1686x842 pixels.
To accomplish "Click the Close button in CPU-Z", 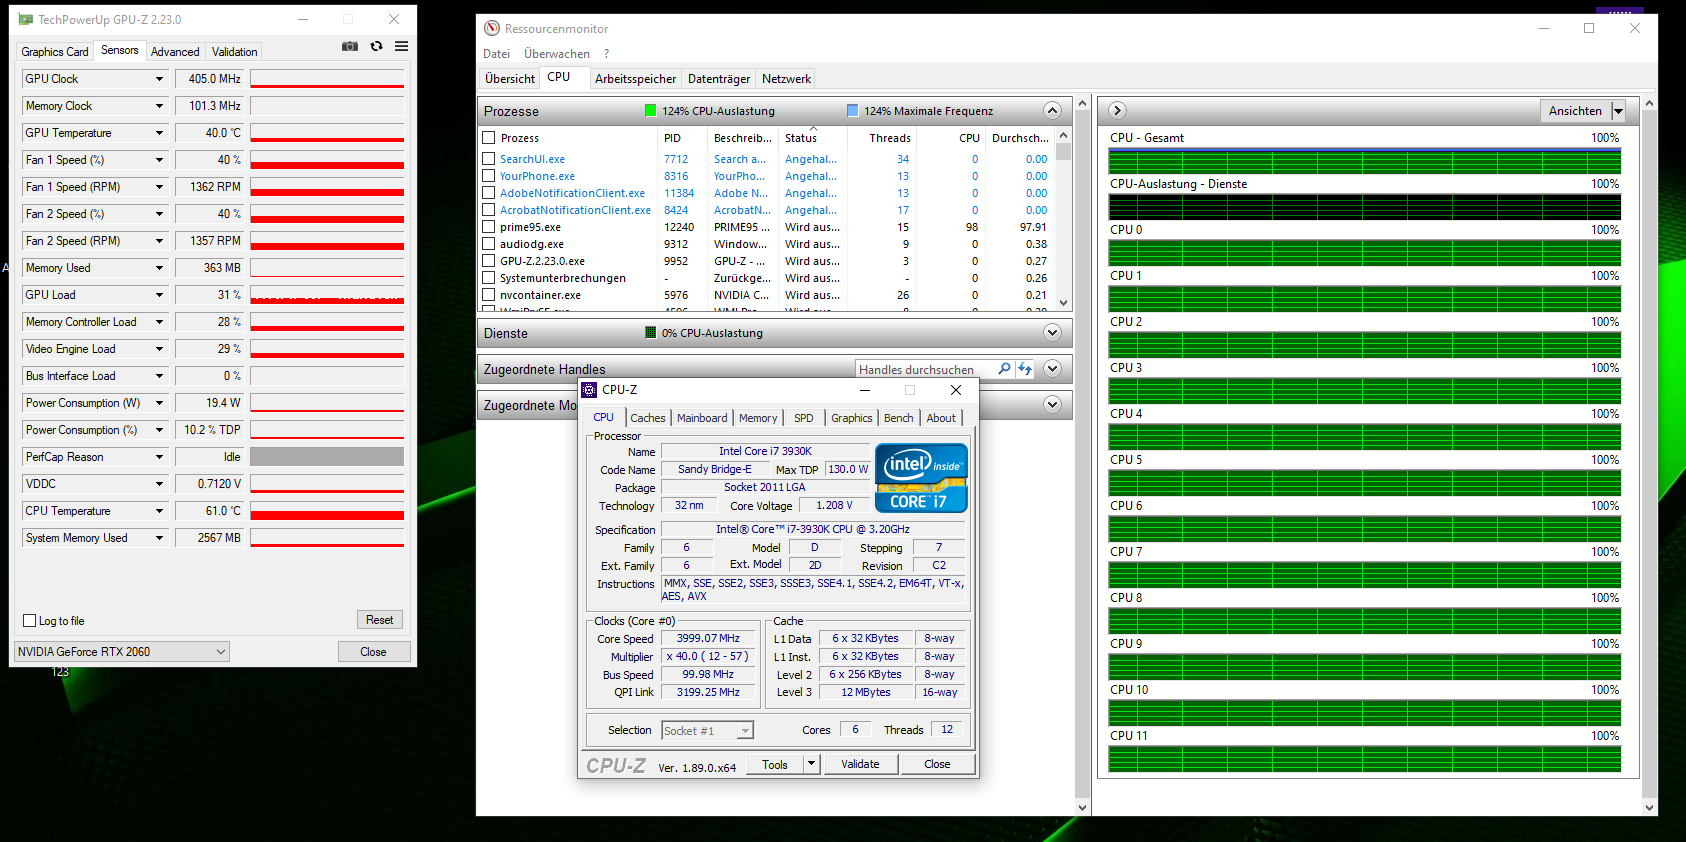I will click(x=937, y=764).
